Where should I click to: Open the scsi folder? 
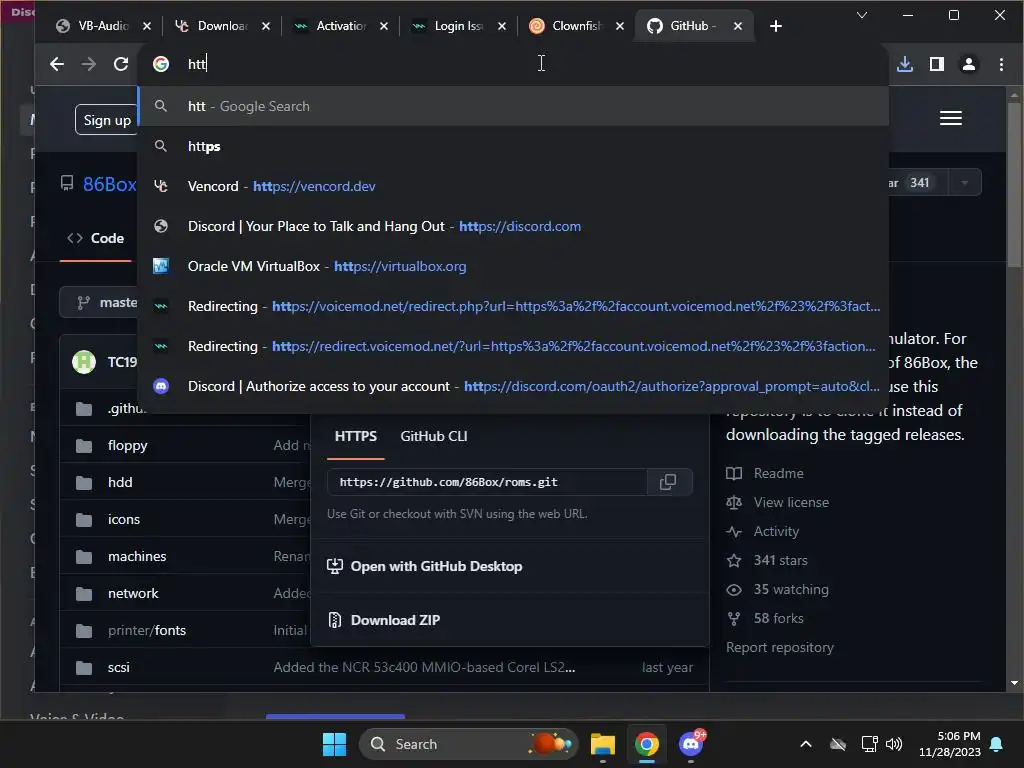[118, 667]
